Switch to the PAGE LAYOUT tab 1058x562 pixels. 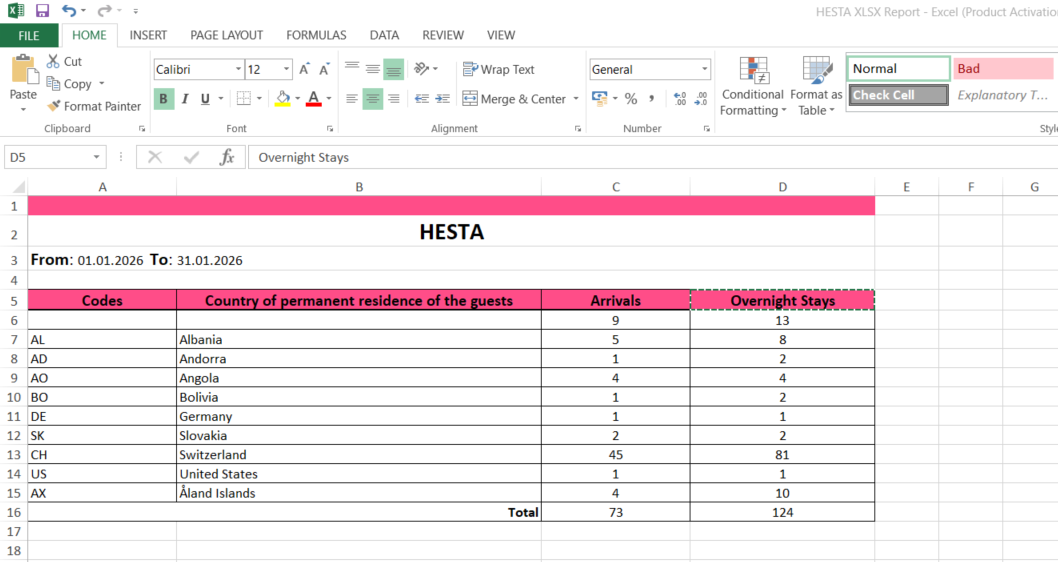click(x=226, y=35)
